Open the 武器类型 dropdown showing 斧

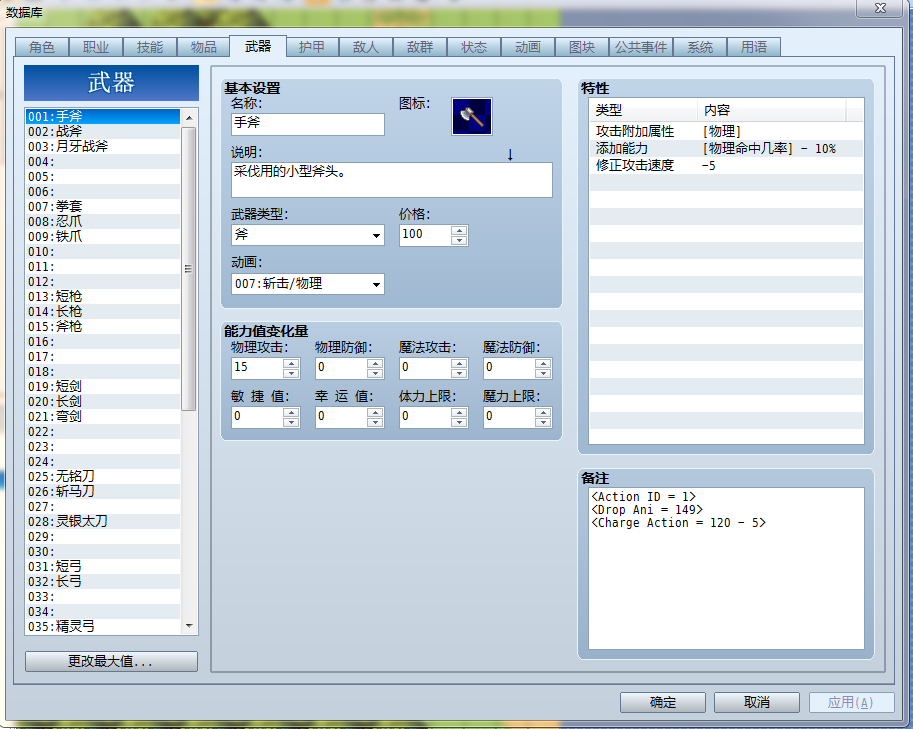click(307, 235)
